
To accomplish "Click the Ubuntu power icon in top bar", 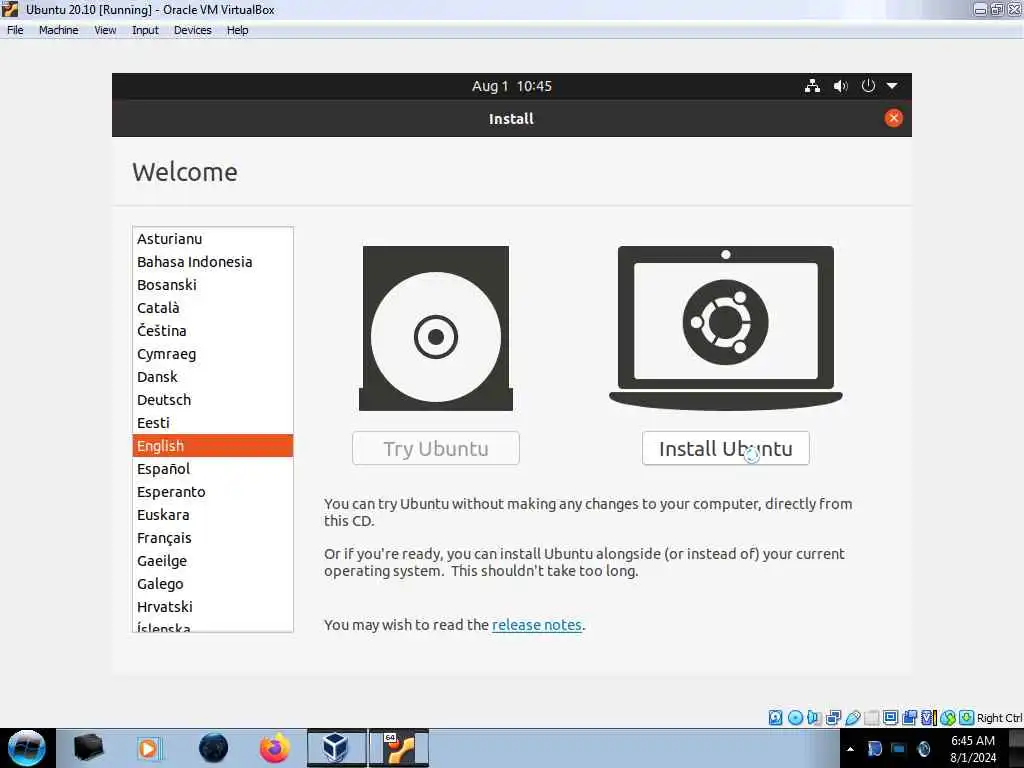I will [x=868, y=86].
